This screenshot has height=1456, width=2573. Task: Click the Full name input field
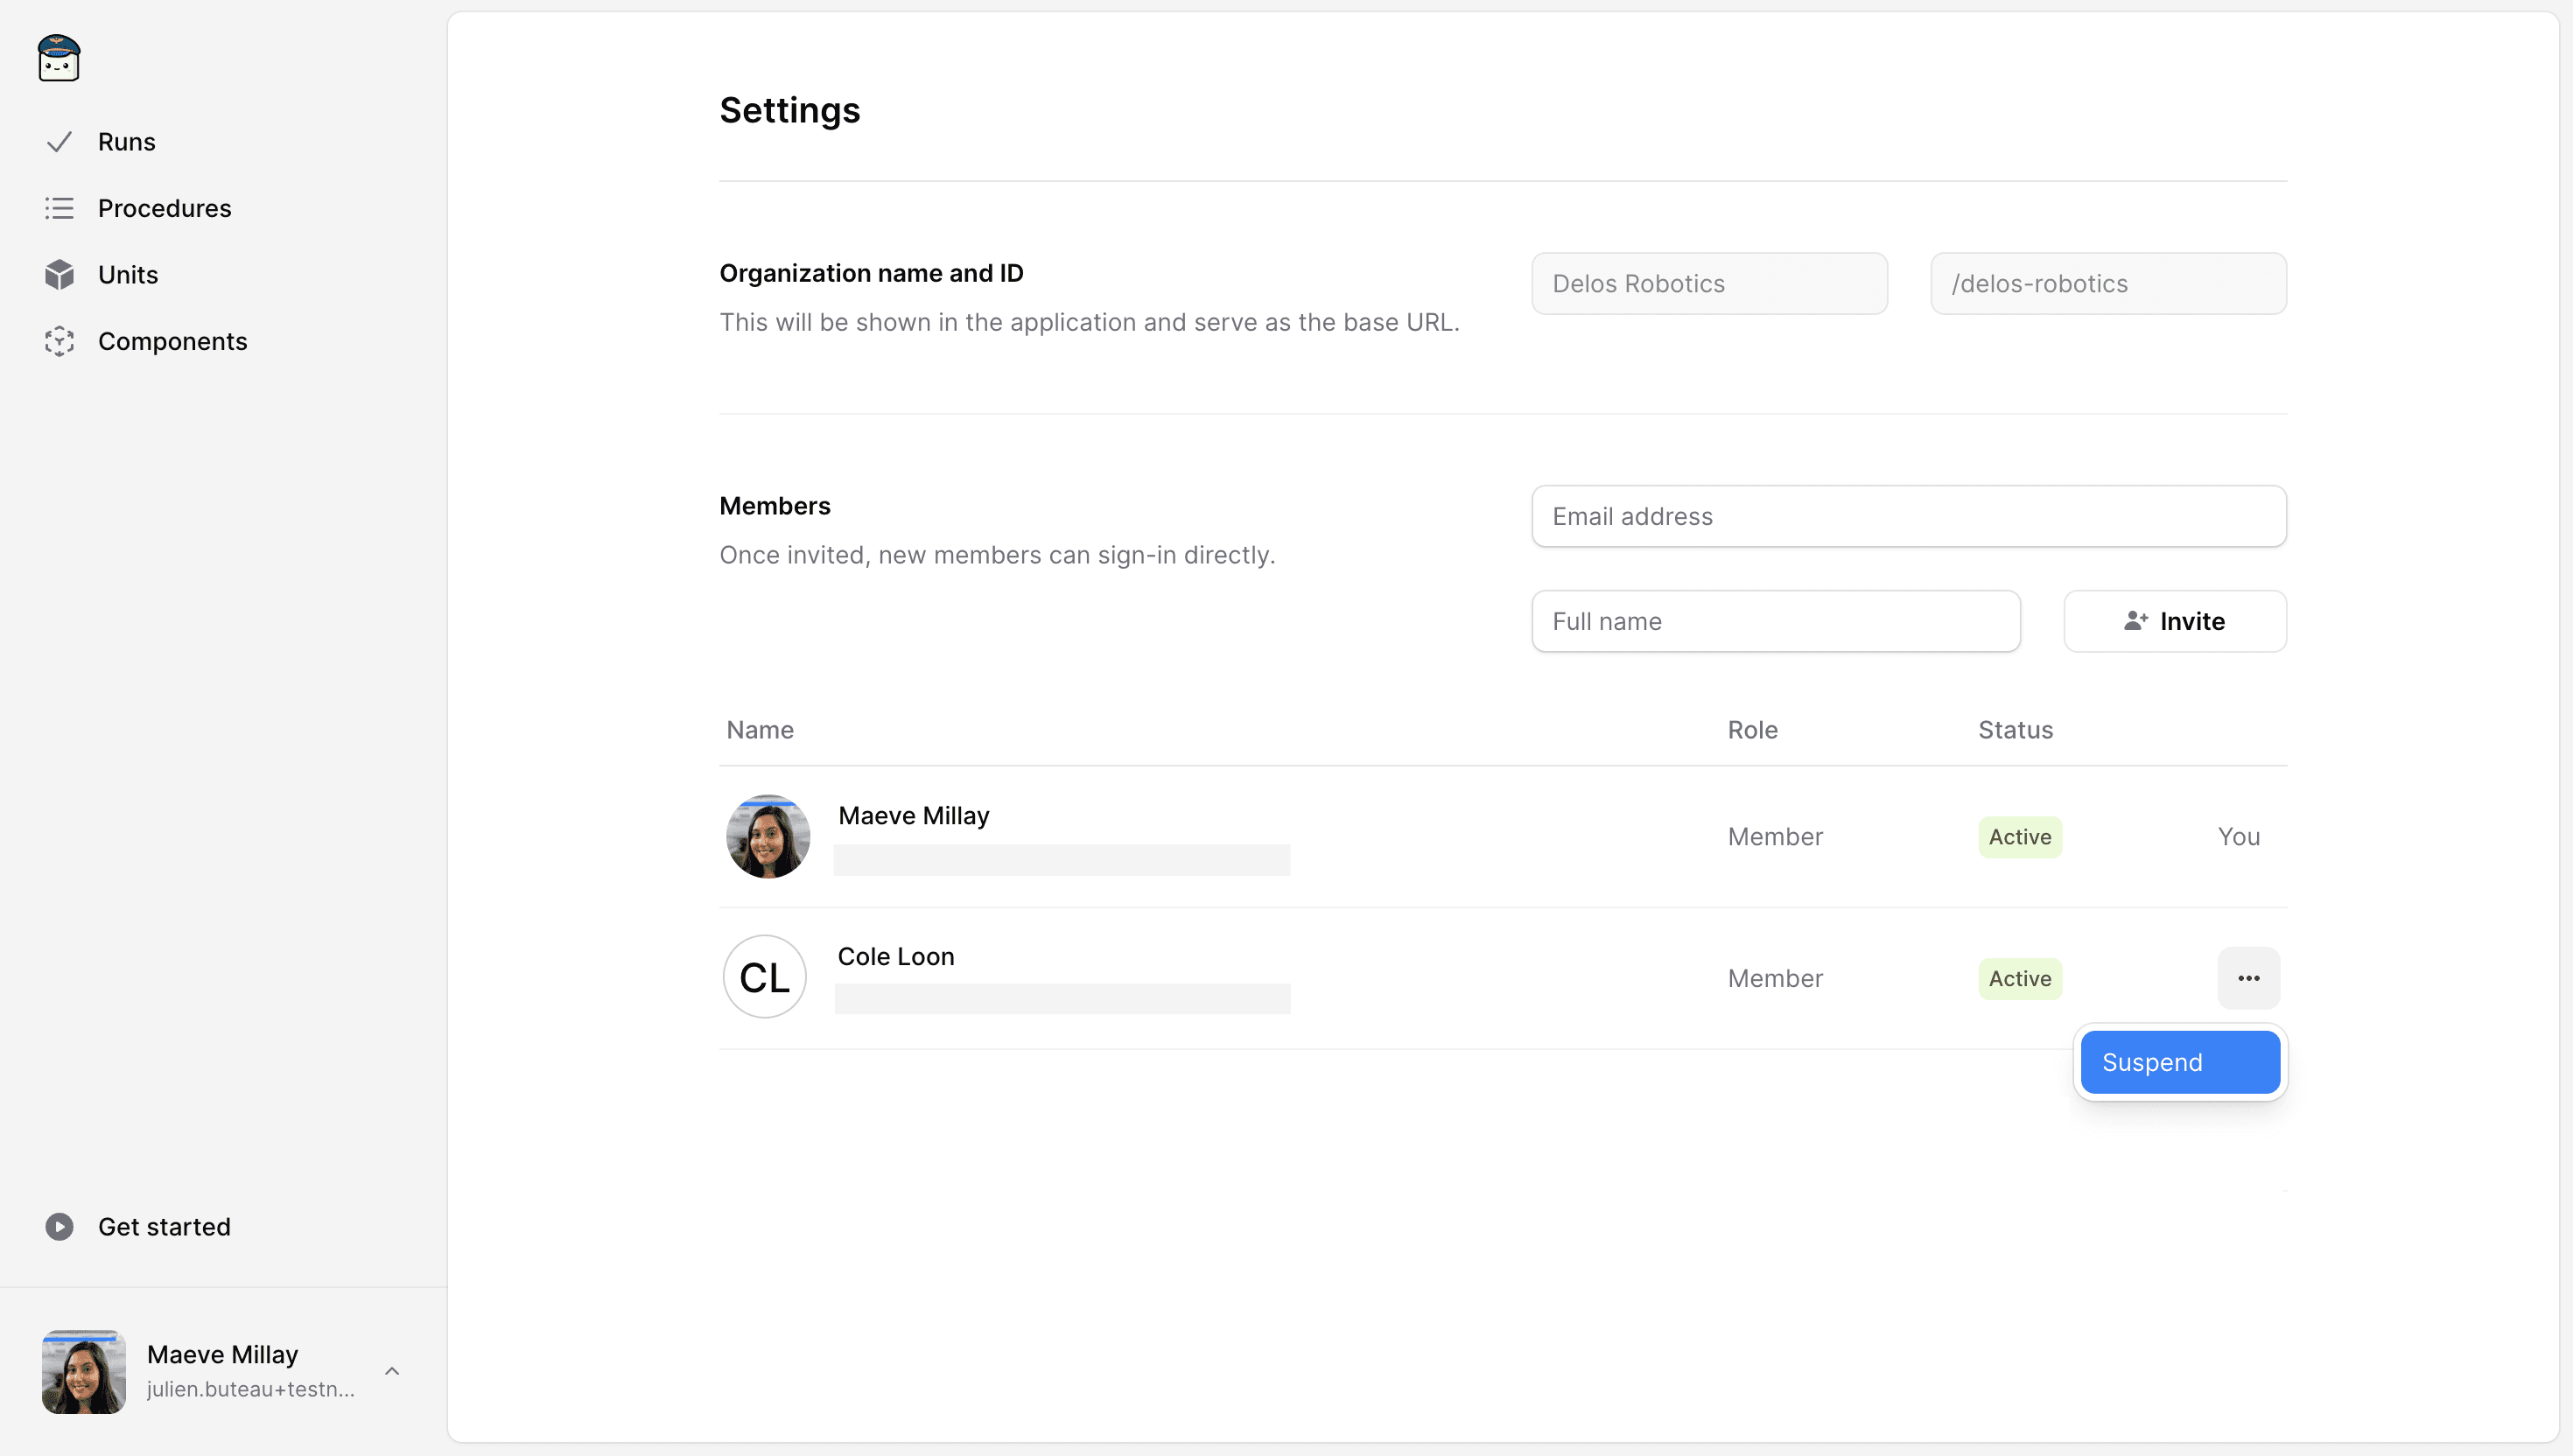tap(1774, 620)
